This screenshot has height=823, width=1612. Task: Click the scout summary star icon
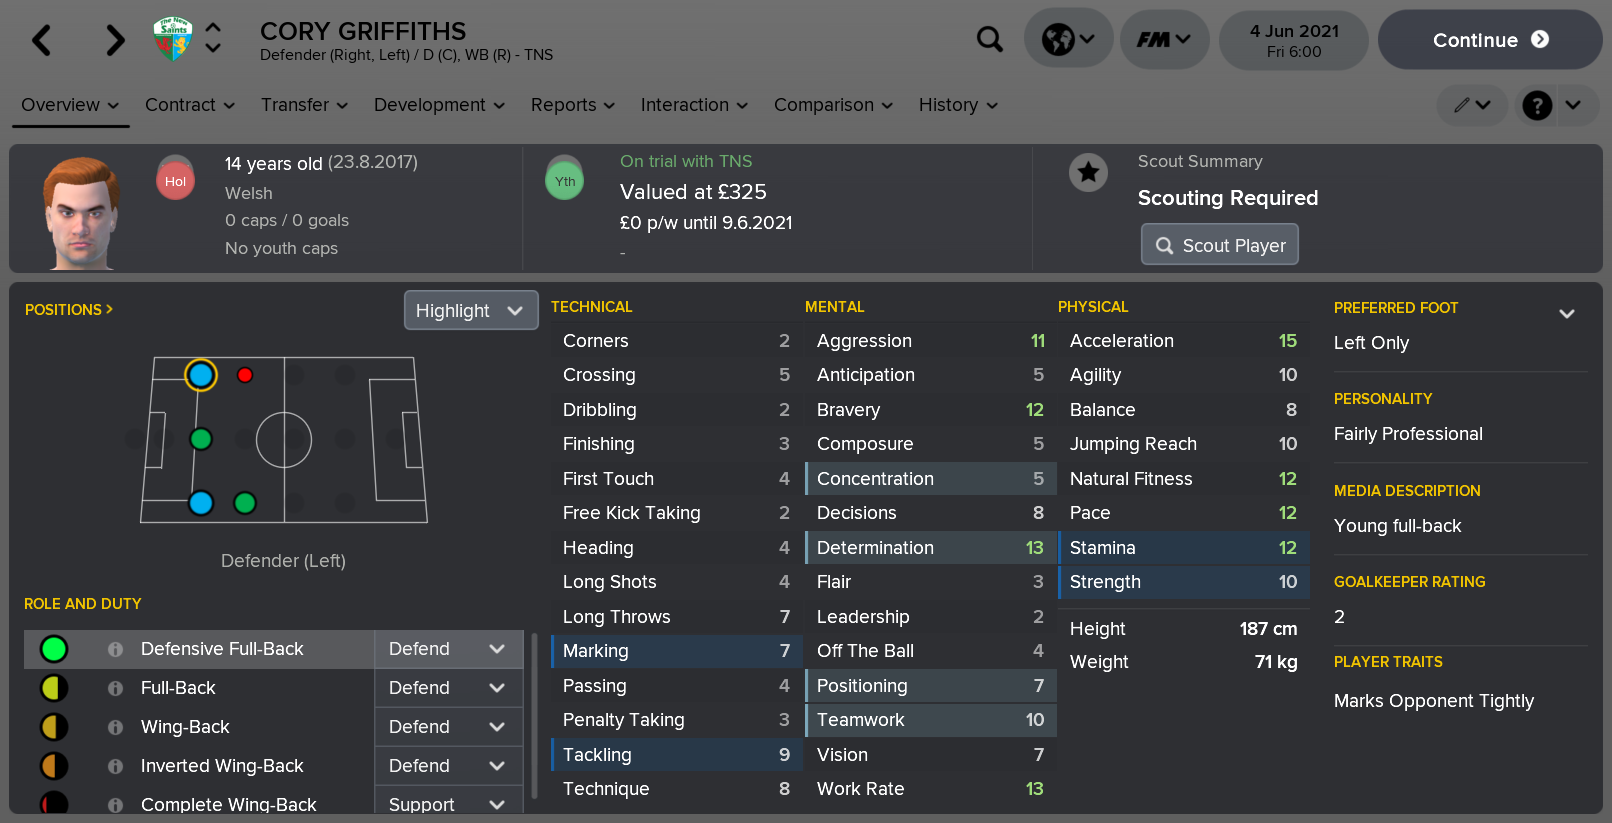pyautogui.click(x=1088, y=173)
